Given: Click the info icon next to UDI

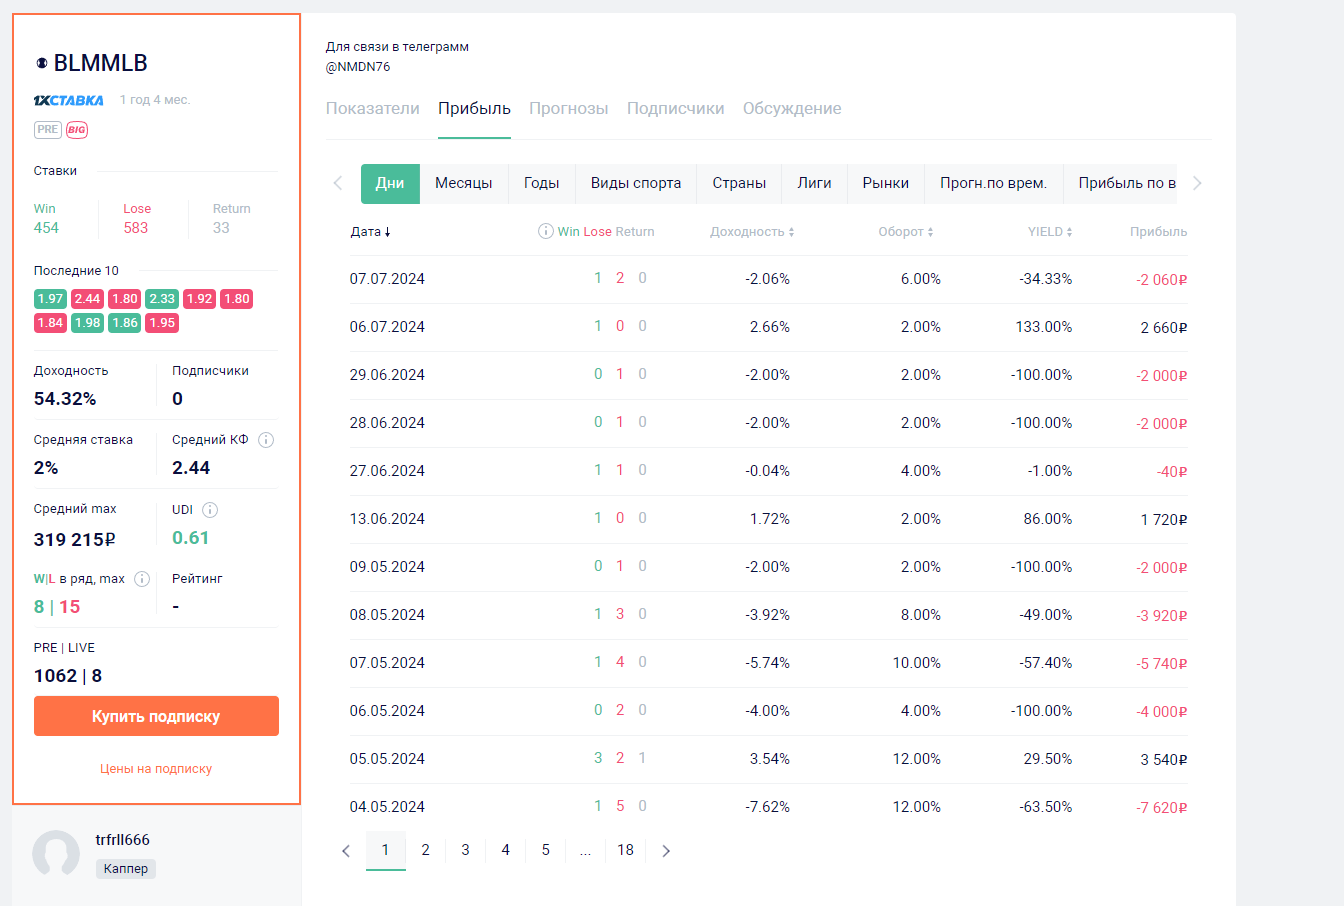Looking at the screenshot, I should (x=209, y=510).
